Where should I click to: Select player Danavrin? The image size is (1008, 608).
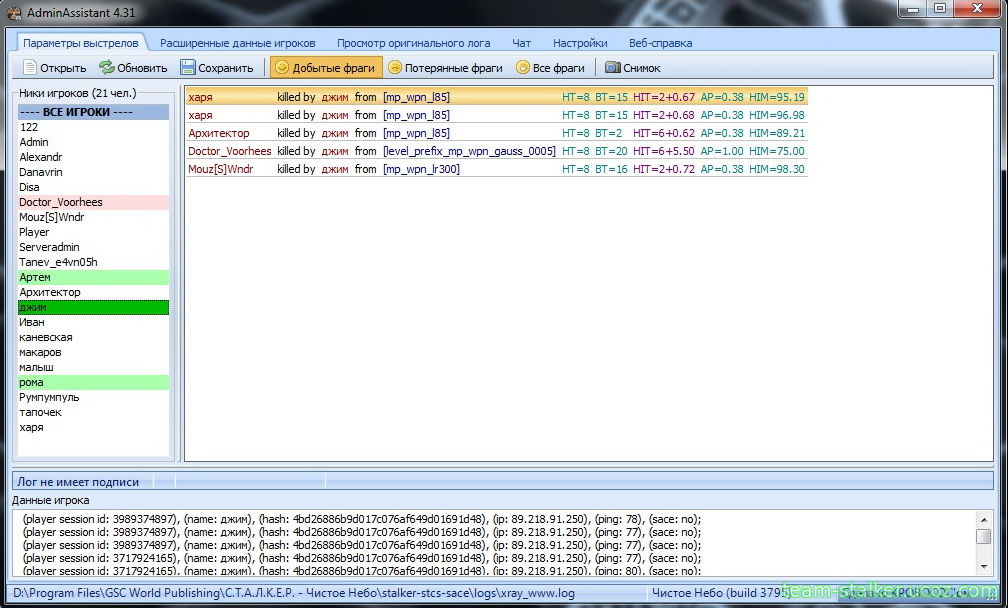coord(93,172)
